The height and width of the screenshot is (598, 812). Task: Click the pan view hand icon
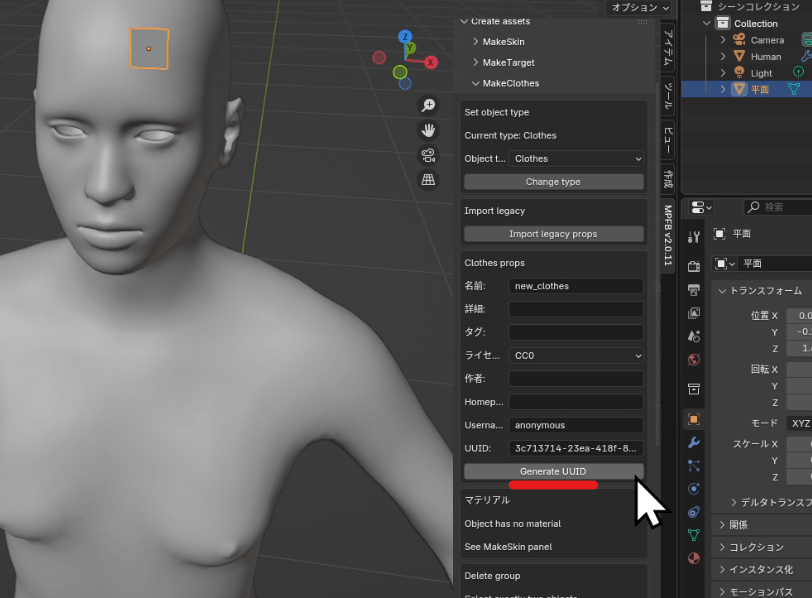428,130
